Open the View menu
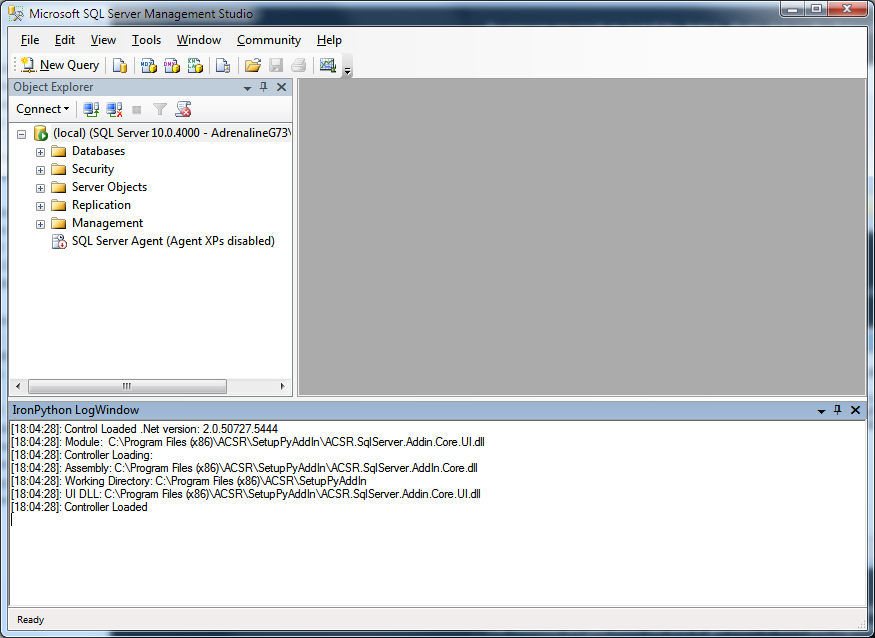Viewport: 875px width, 638px height. 103,40
